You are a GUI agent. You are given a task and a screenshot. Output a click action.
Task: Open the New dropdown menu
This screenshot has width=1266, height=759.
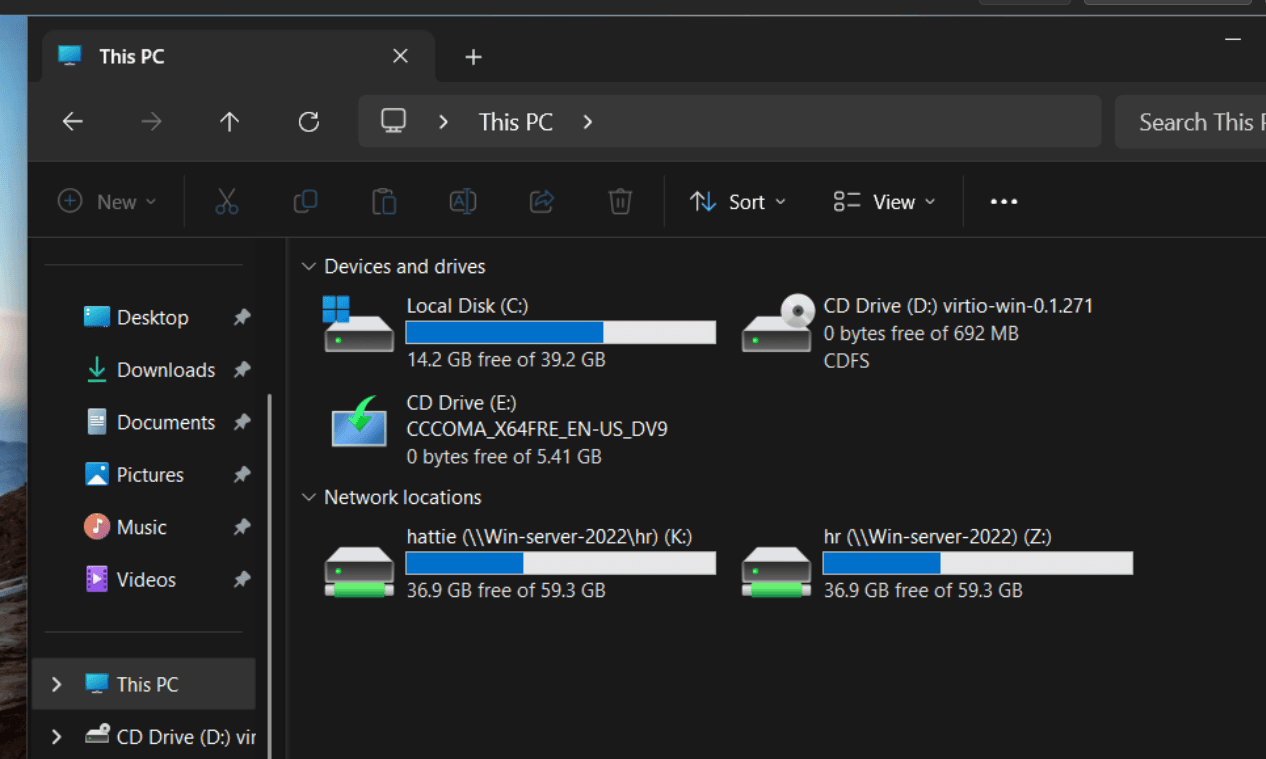107,202
